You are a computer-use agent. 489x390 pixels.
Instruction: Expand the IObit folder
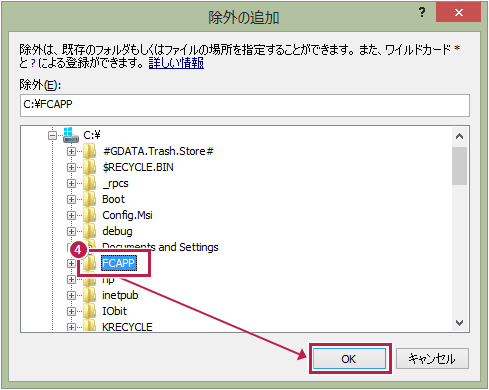[71, 311]
